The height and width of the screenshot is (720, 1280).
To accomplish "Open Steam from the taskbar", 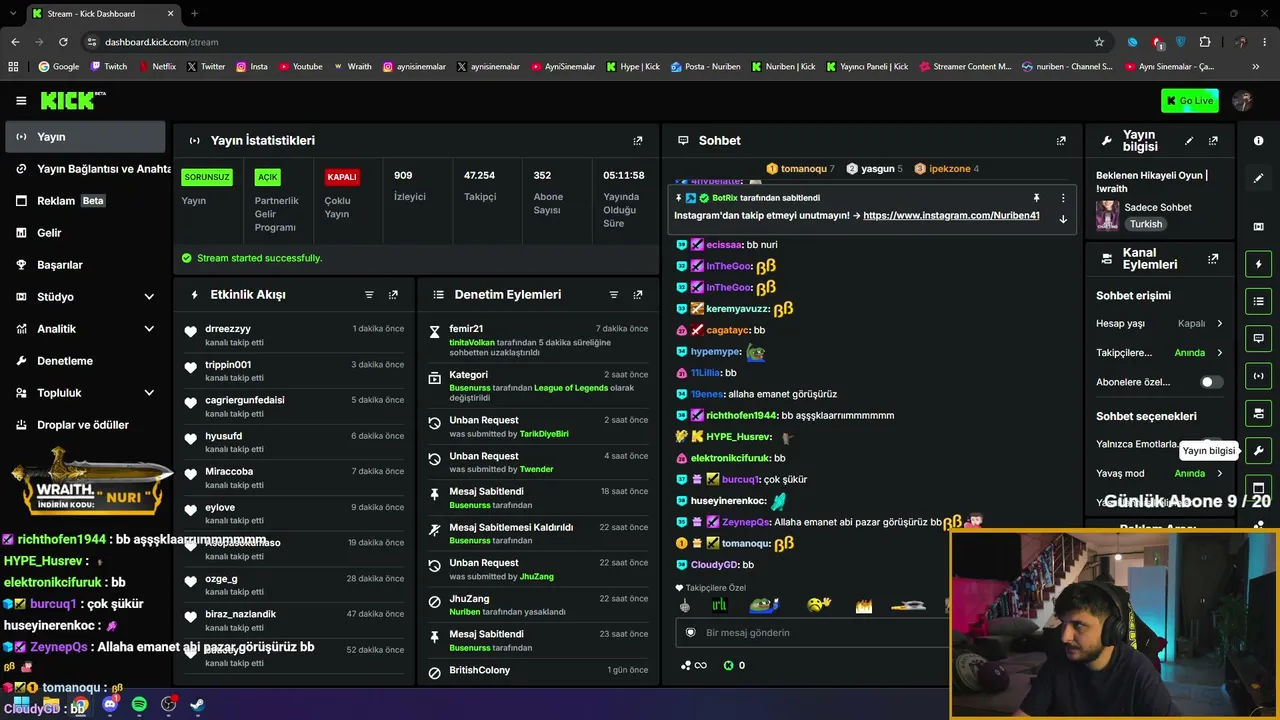I will point(197,705).
